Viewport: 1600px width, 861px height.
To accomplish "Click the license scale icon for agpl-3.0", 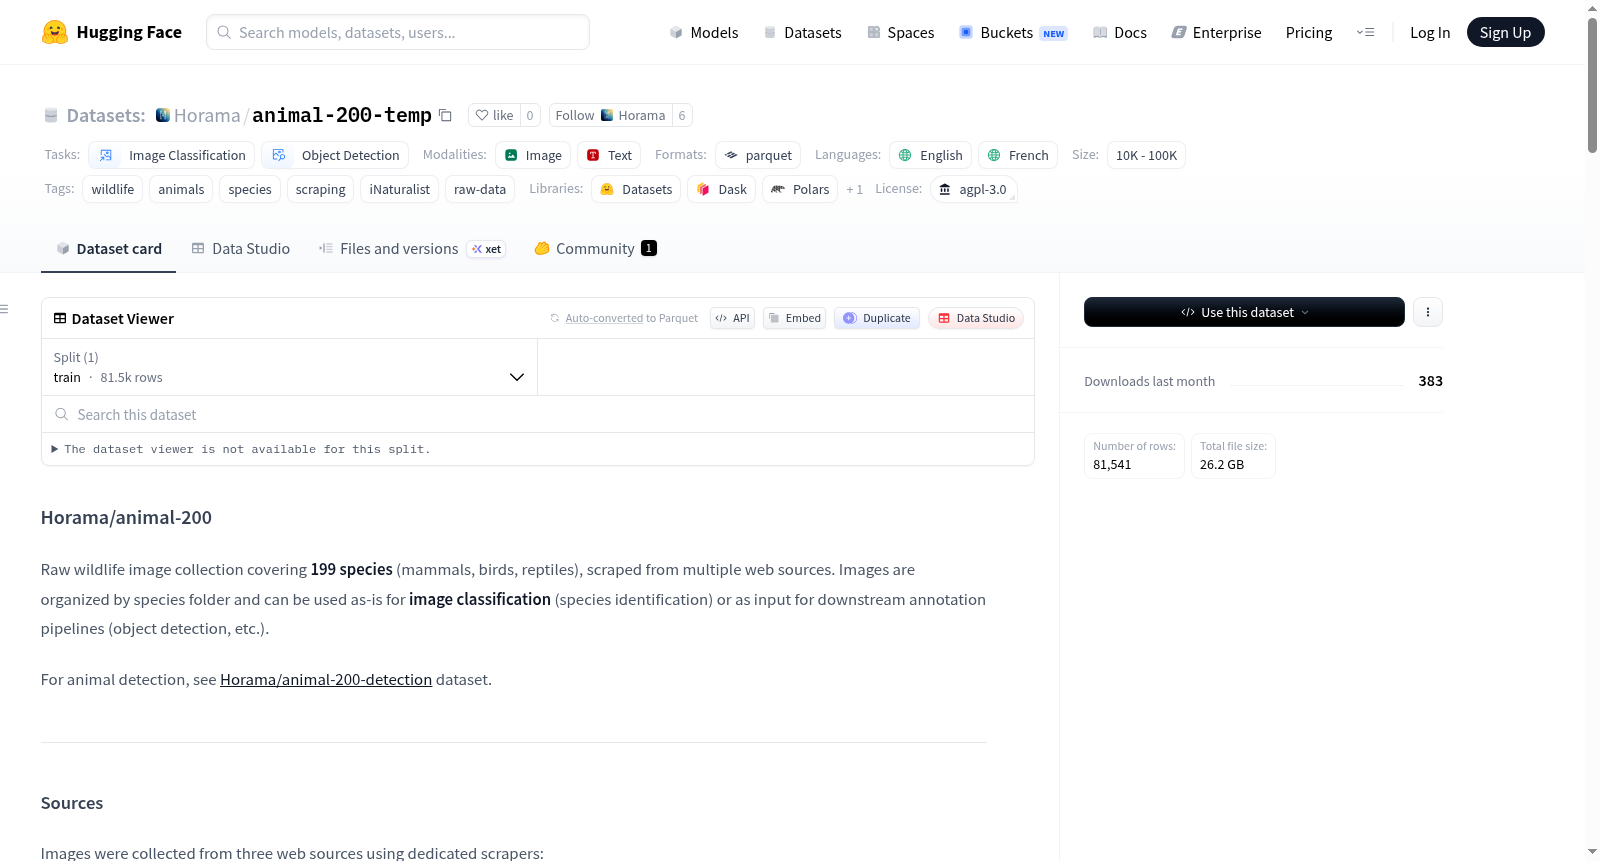I will pos(945,189).
